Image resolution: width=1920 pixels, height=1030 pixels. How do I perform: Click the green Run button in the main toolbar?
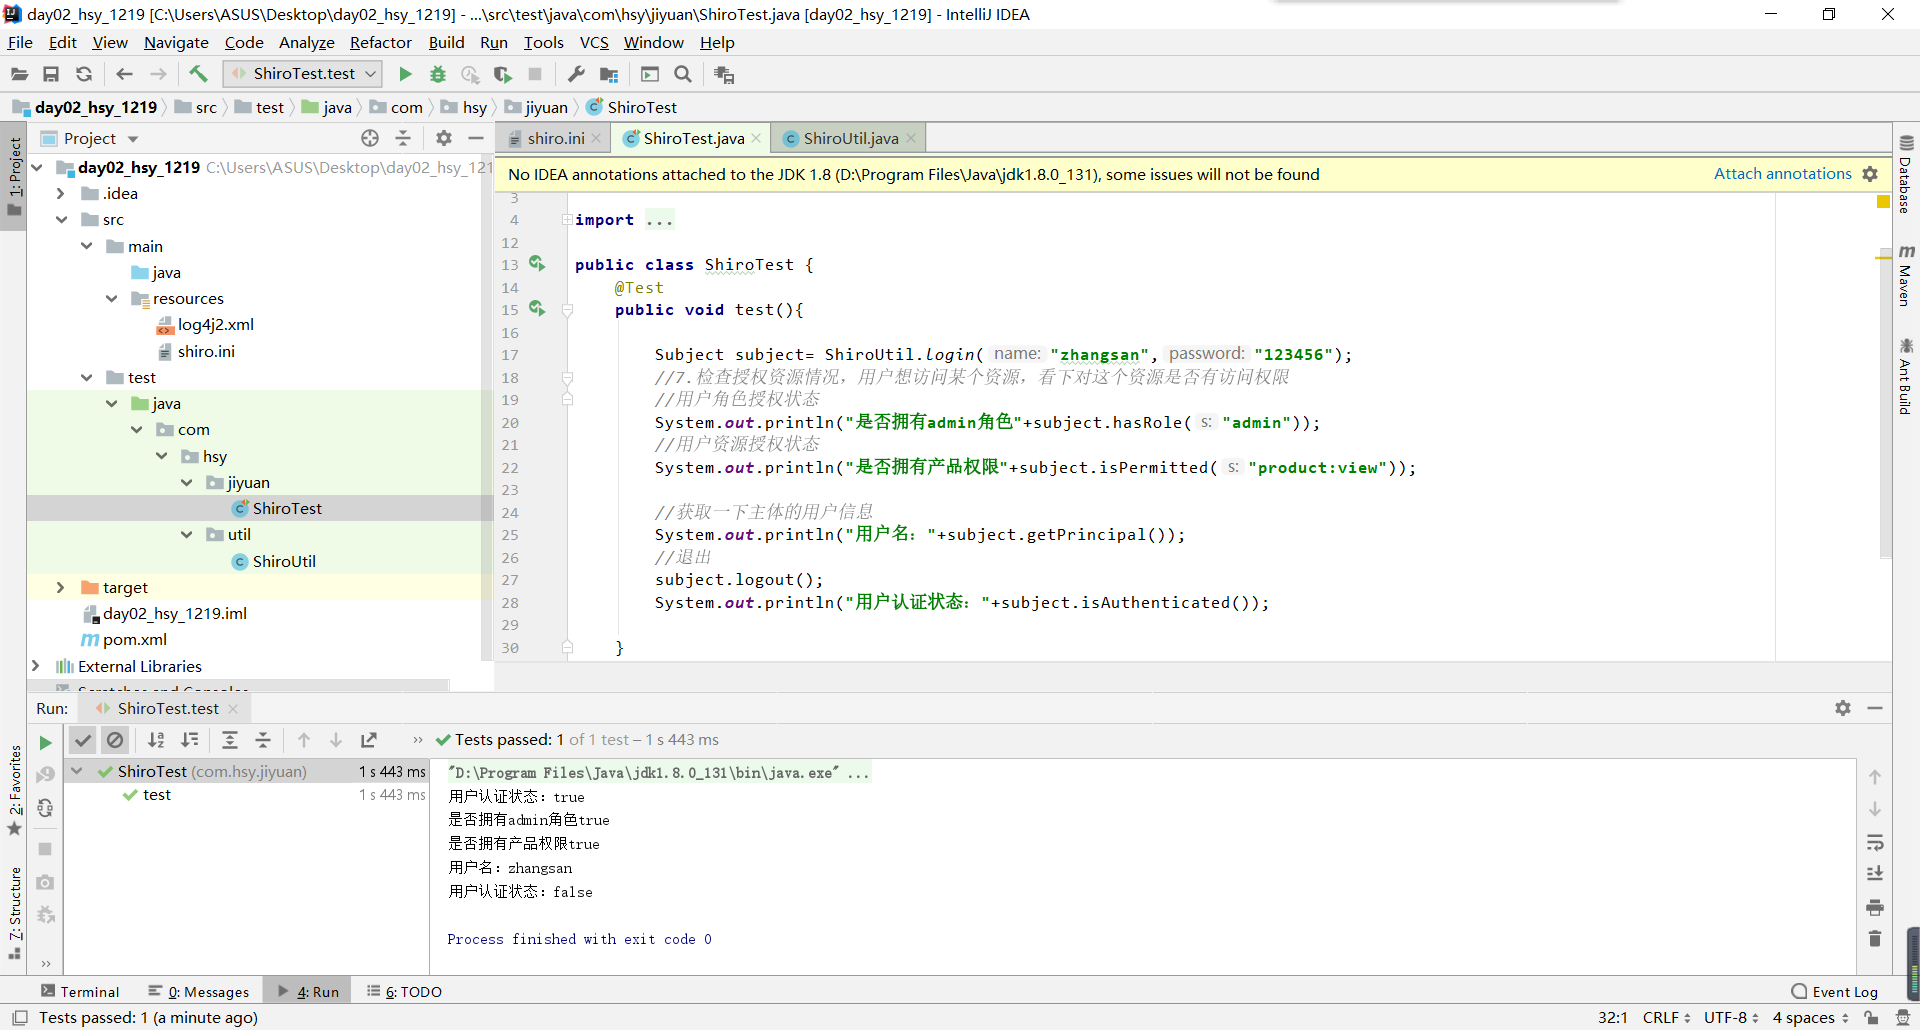tap(405, 74)
